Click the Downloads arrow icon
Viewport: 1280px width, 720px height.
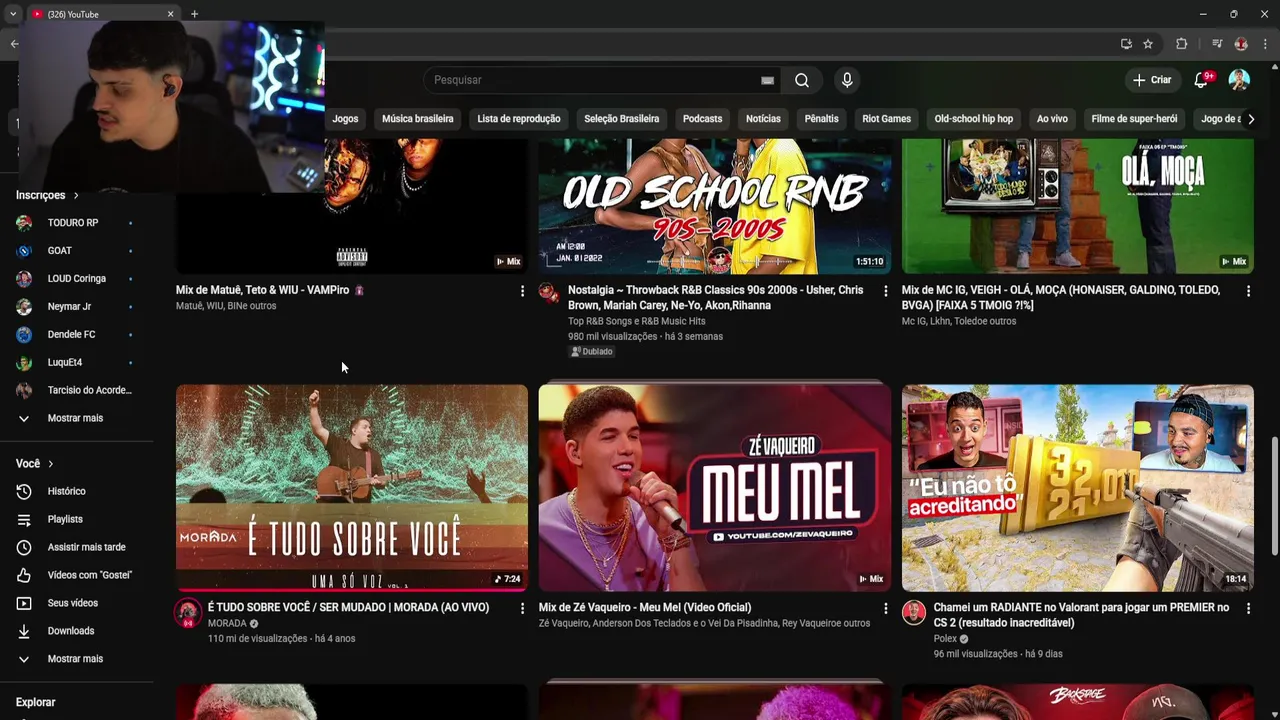[x=24, y=631]
